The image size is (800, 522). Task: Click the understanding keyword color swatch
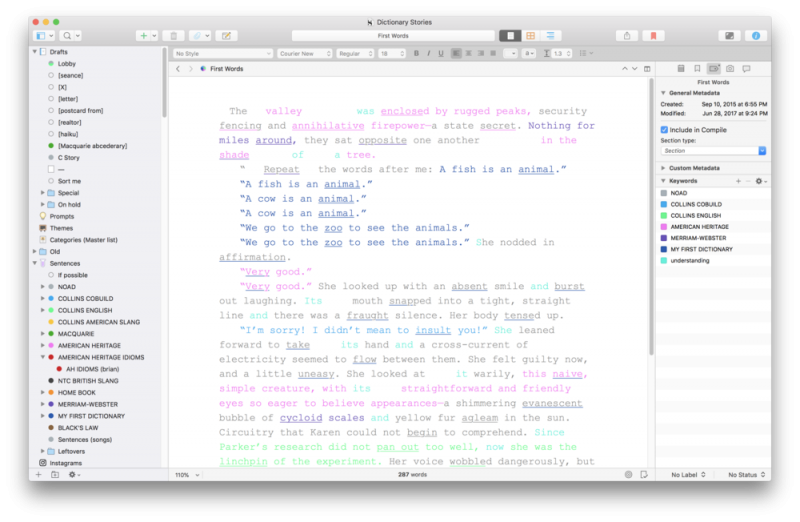(664, 260)
